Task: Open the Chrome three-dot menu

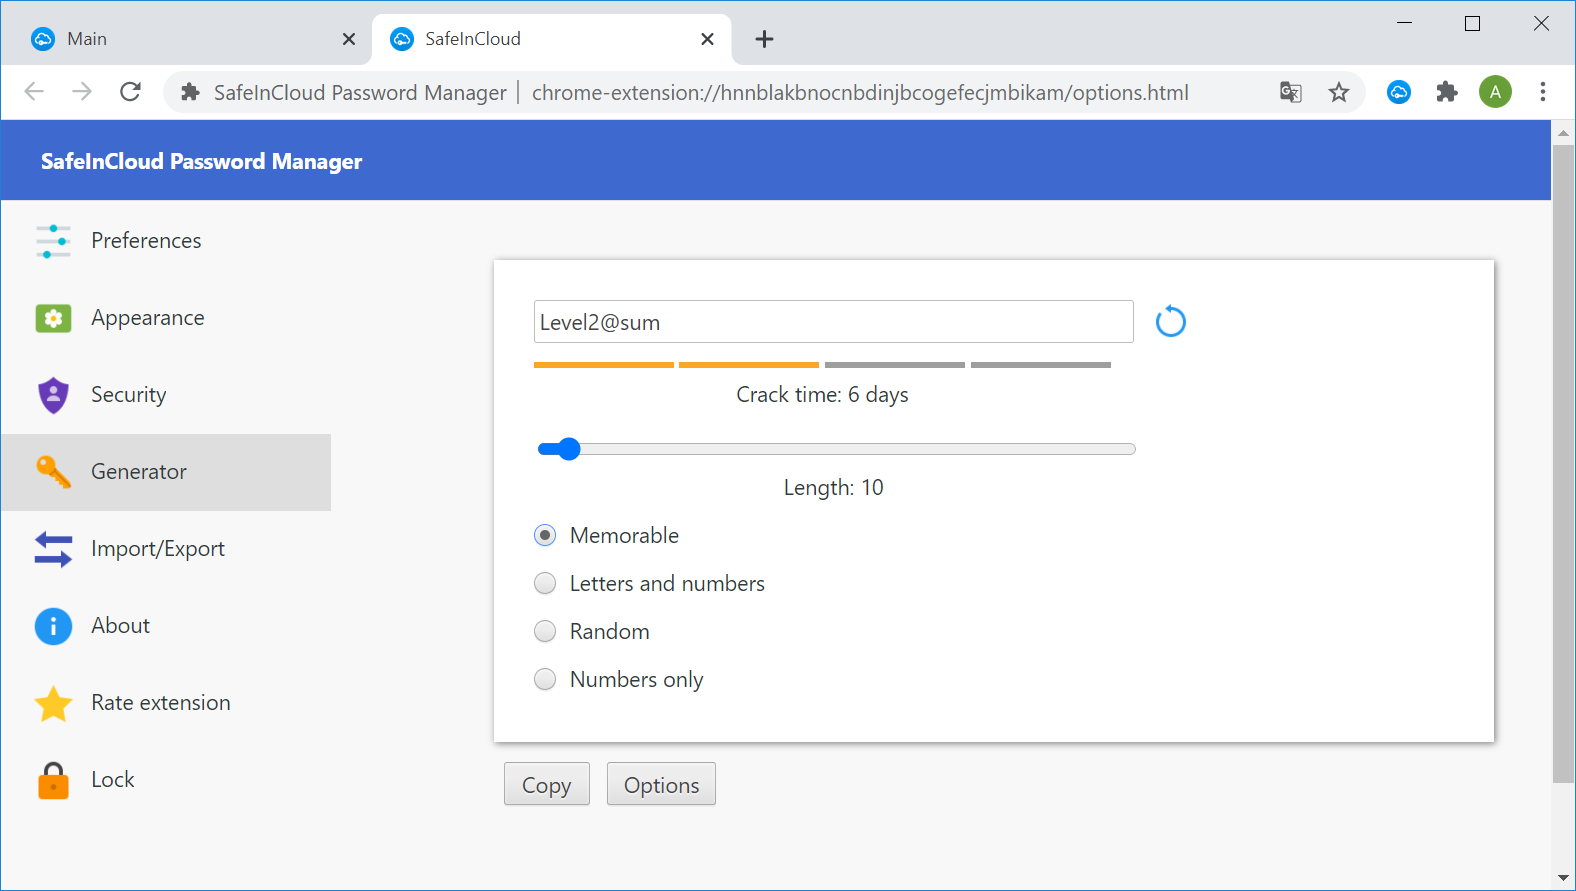Action: [1543, 93]
